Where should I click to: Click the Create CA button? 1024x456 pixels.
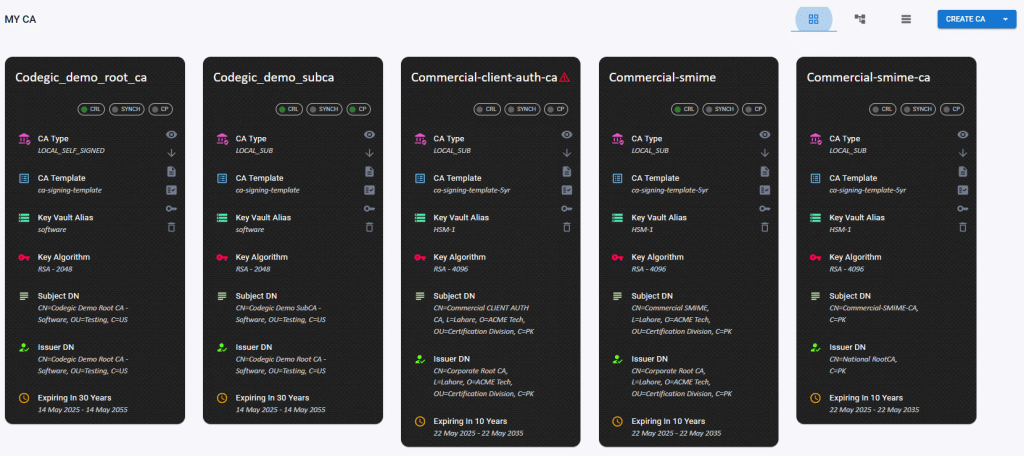[x=965, y=19]
